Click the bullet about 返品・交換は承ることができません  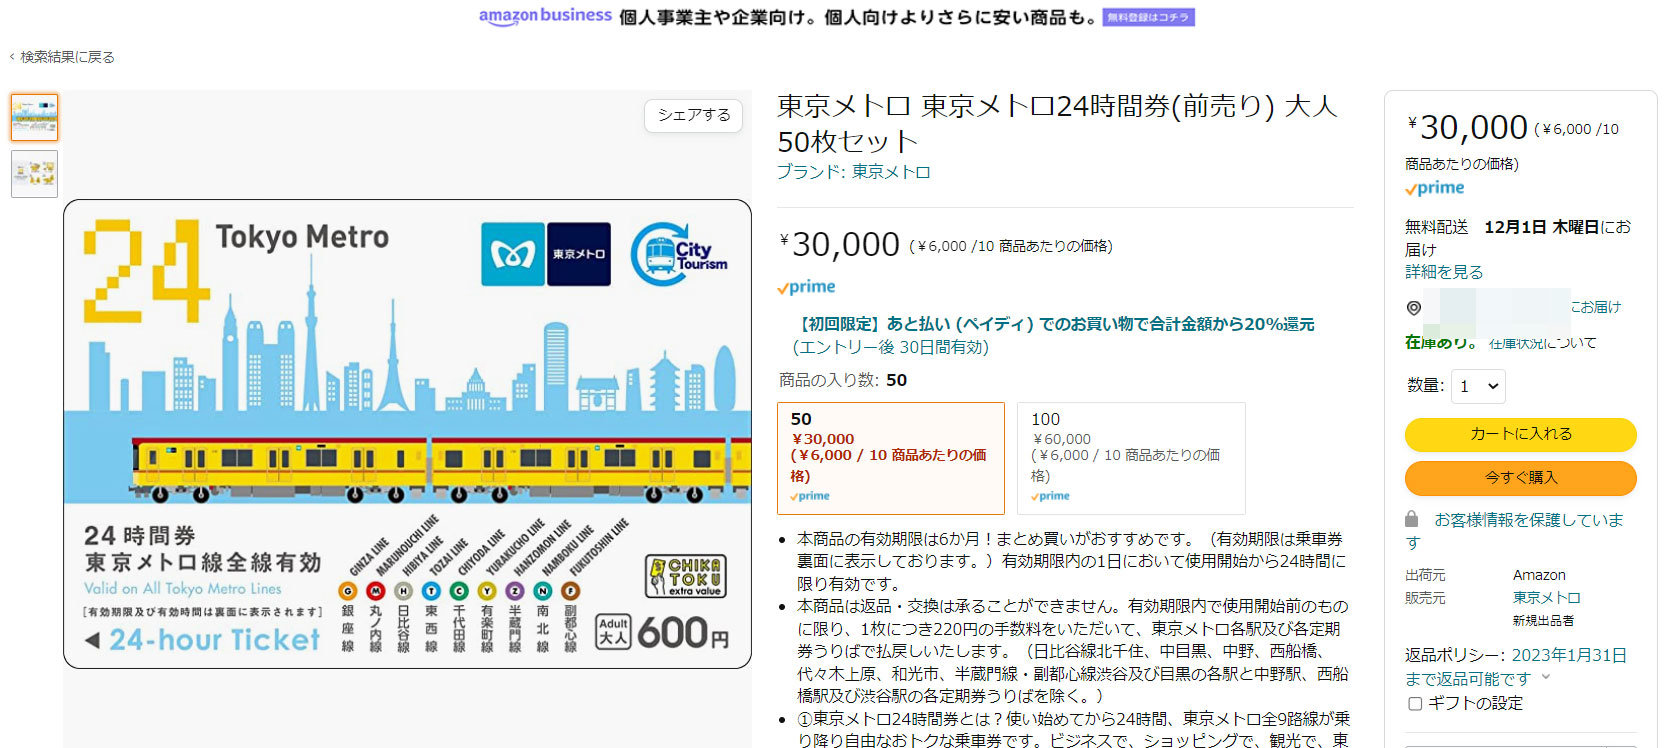coord(1071,651)
